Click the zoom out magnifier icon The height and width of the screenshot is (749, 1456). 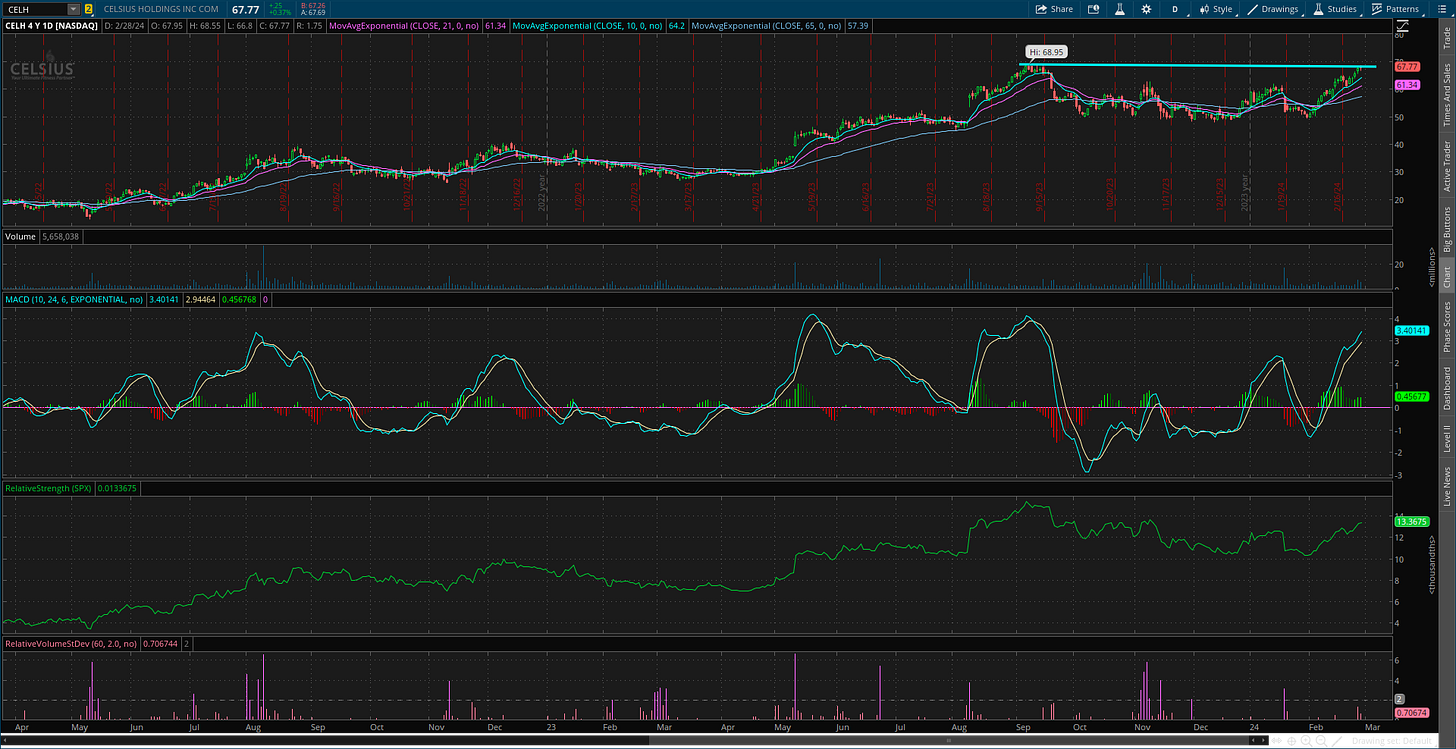click(x=1321, y=741)
